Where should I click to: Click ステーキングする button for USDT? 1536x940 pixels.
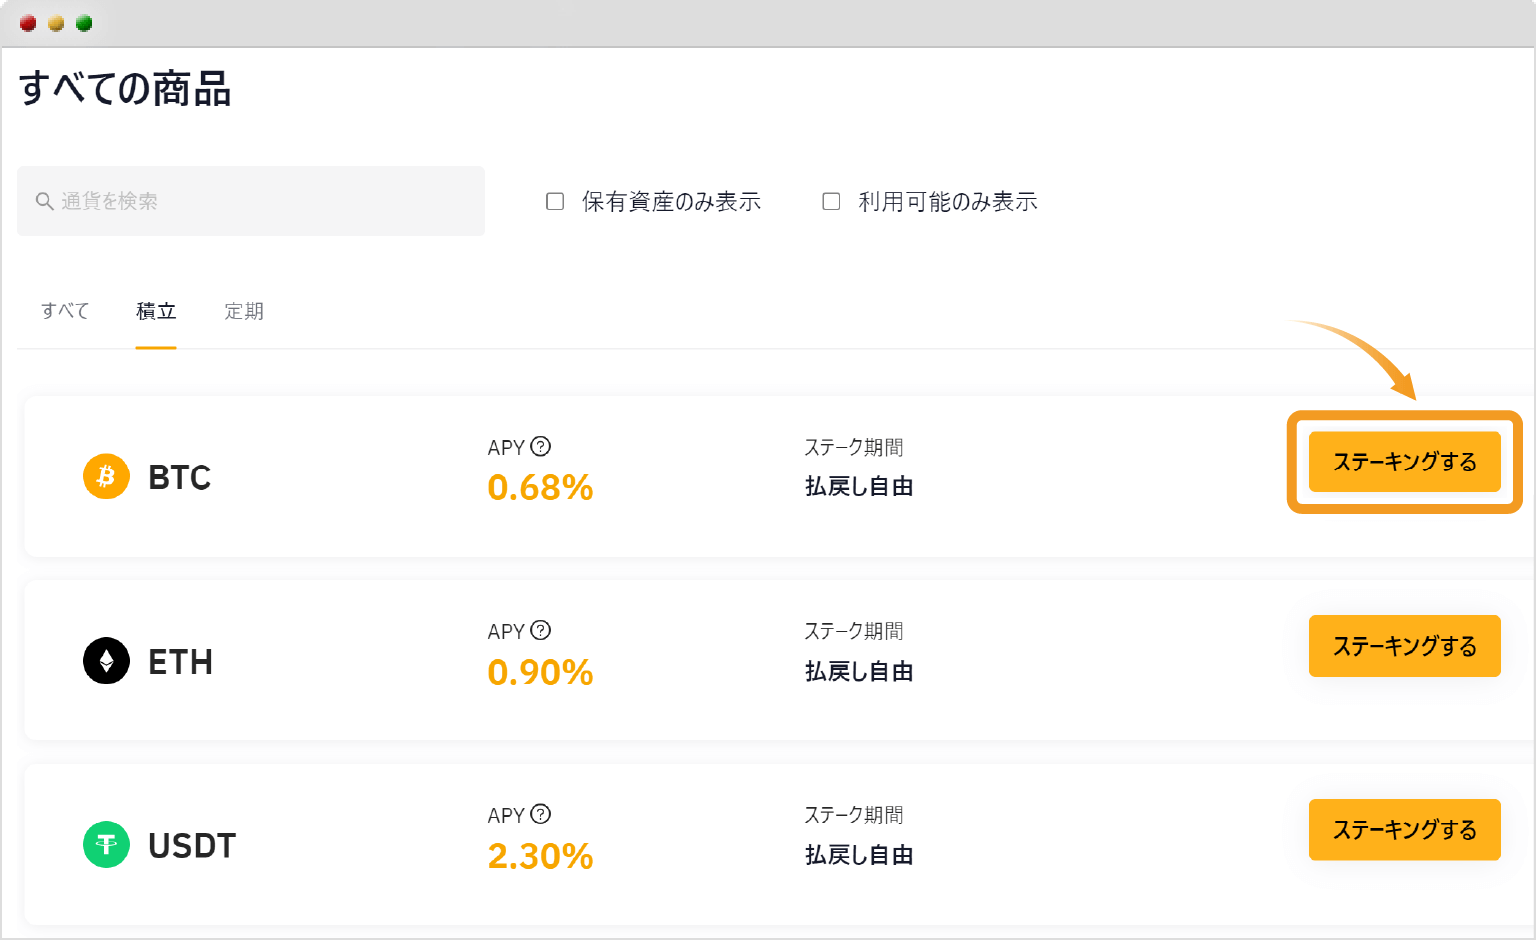[x=1405, y=830]
